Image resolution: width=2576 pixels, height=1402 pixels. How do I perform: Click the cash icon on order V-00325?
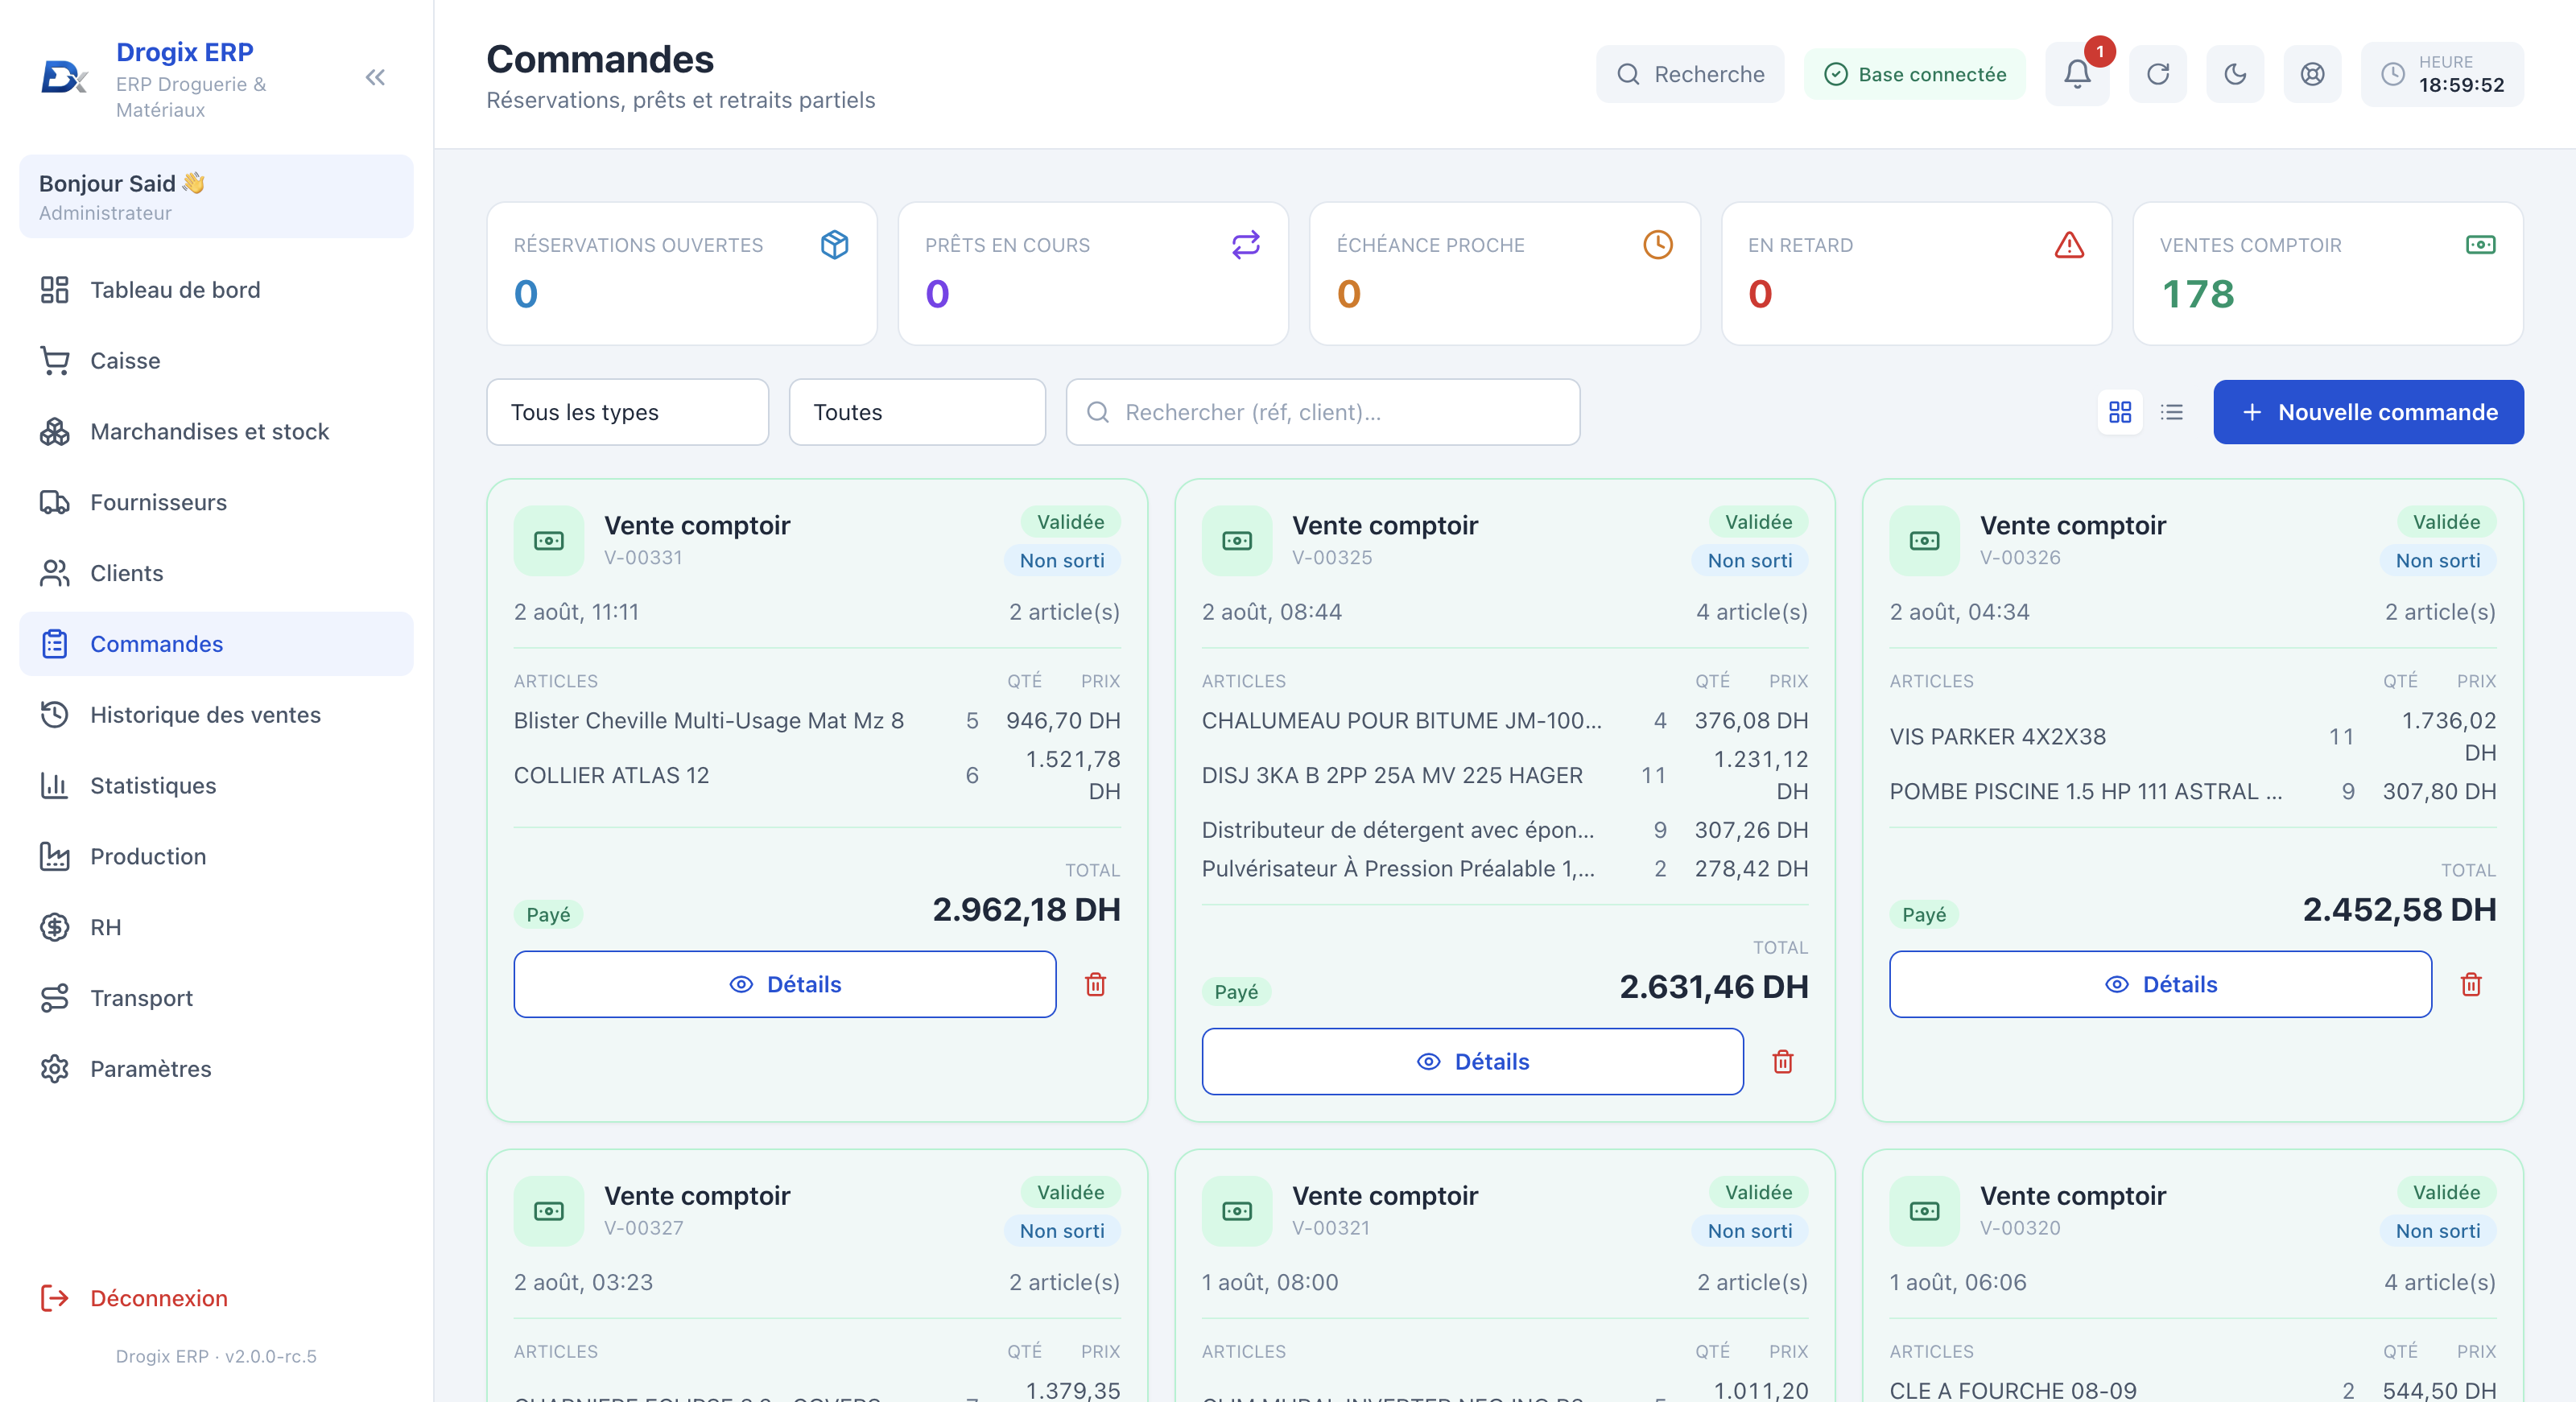pyautogui.click(x=1237, y=541)
